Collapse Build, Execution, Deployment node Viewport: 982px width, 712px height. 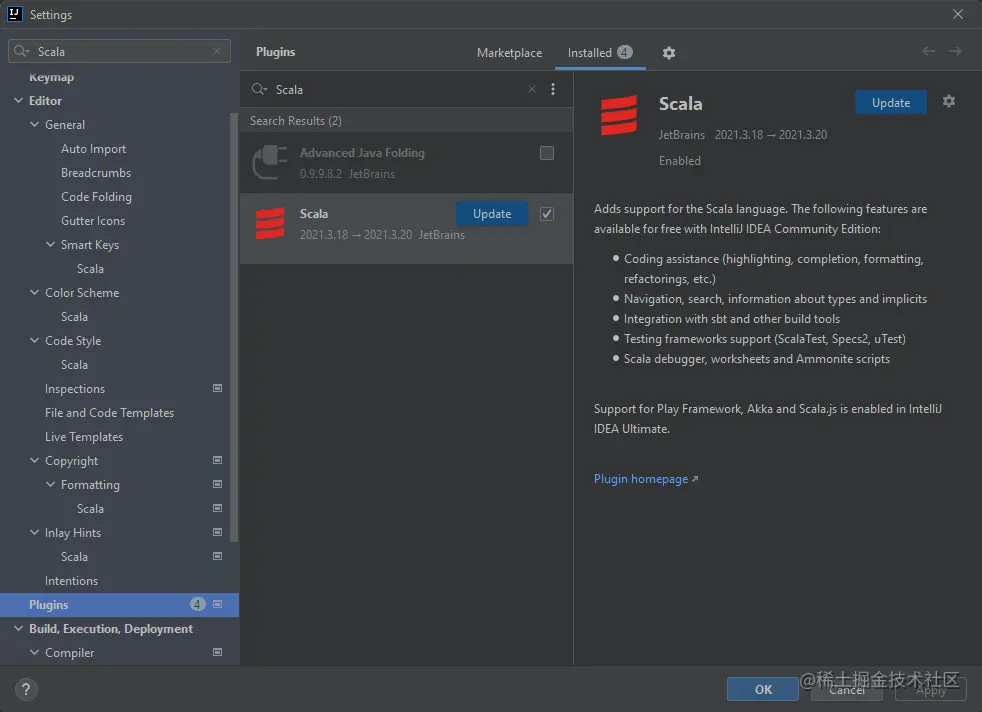click(x=19, y=628)
